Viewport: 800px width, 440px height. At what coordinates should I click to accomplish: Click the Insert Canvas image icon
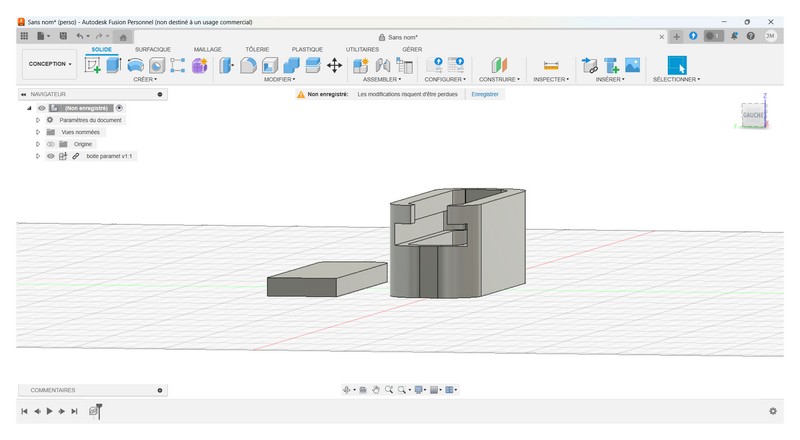coord(632,65)
